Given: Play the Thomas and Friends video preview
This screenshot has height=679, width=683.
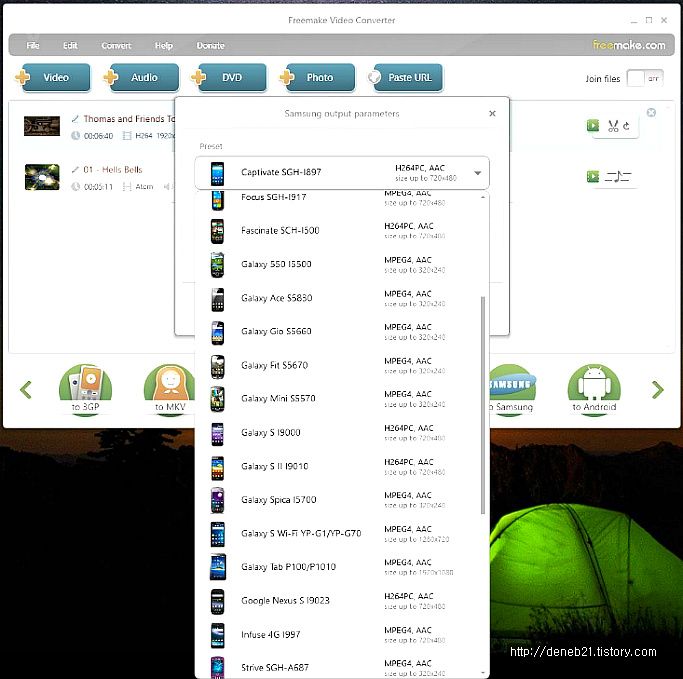Looking at the screenshot, I should click(592, 125).
